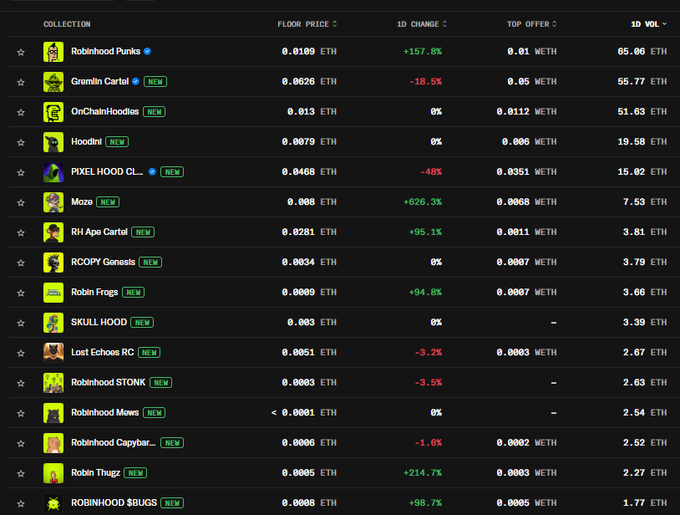This screenshot has height=515, width=680.
Task: Sort by 1D Change column
Action: click(422, 24)
